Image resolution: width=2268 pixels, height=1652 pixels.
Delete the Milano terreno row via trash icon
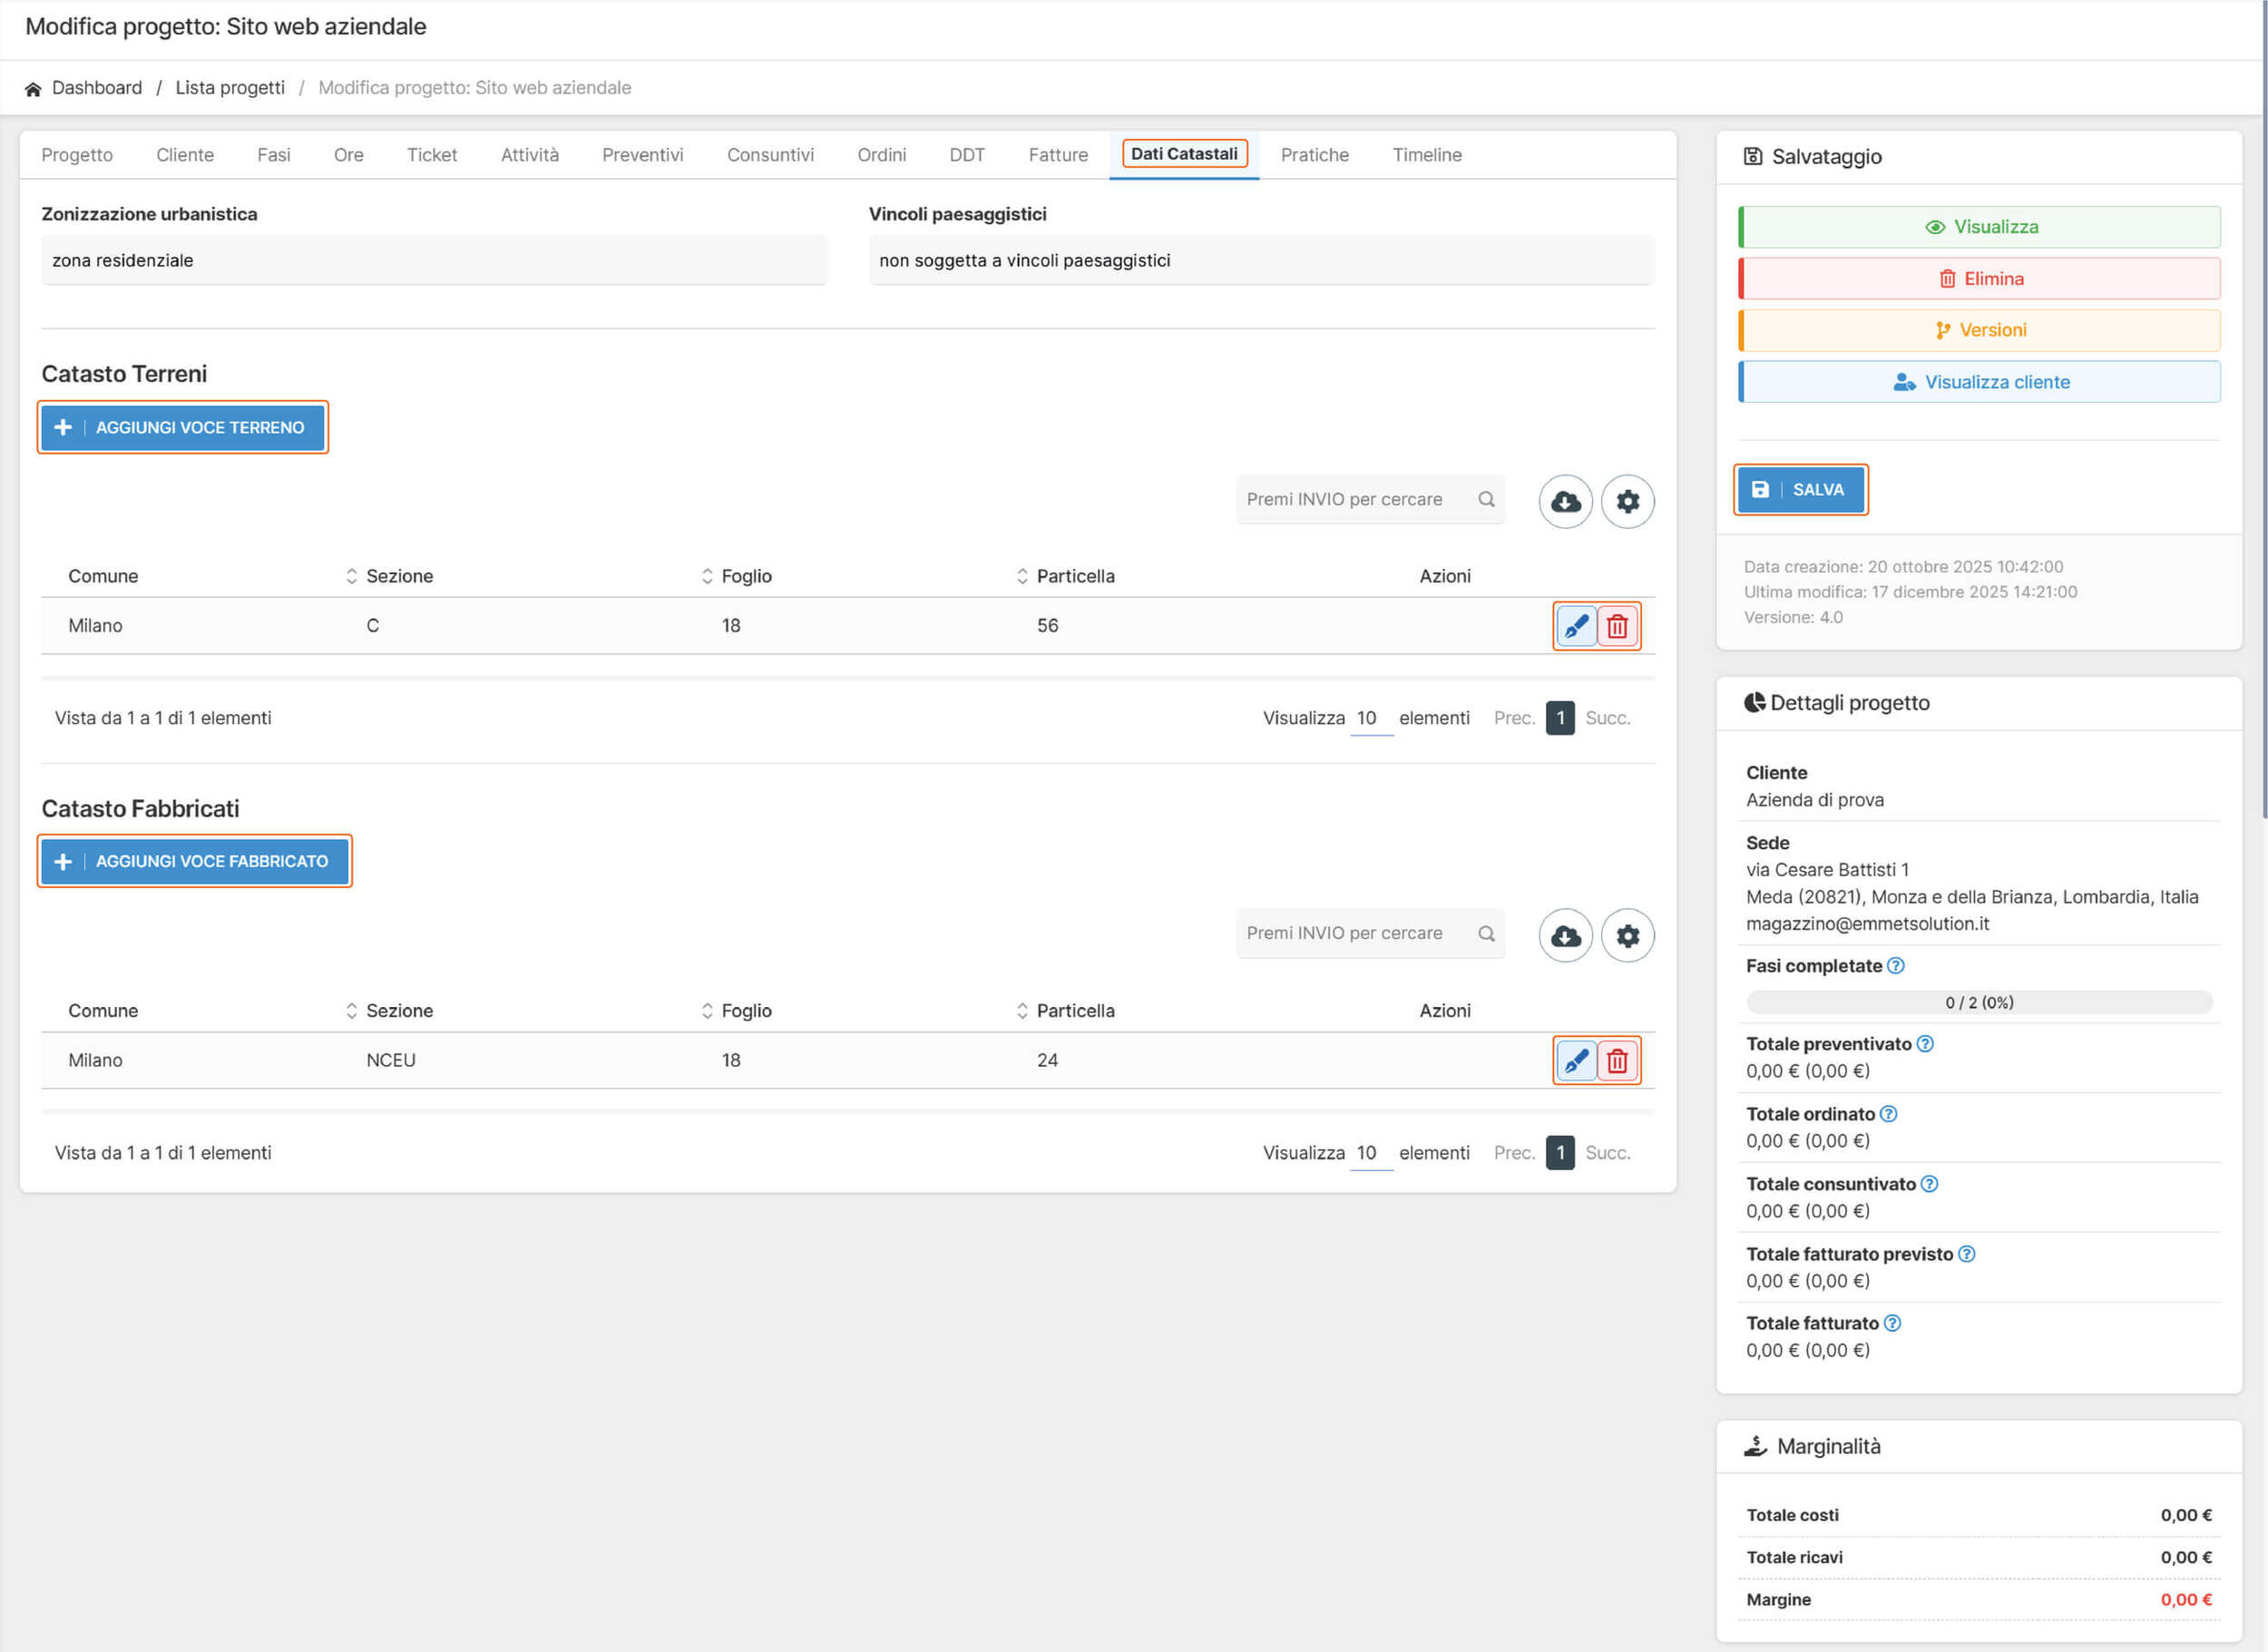(1617, 626)
